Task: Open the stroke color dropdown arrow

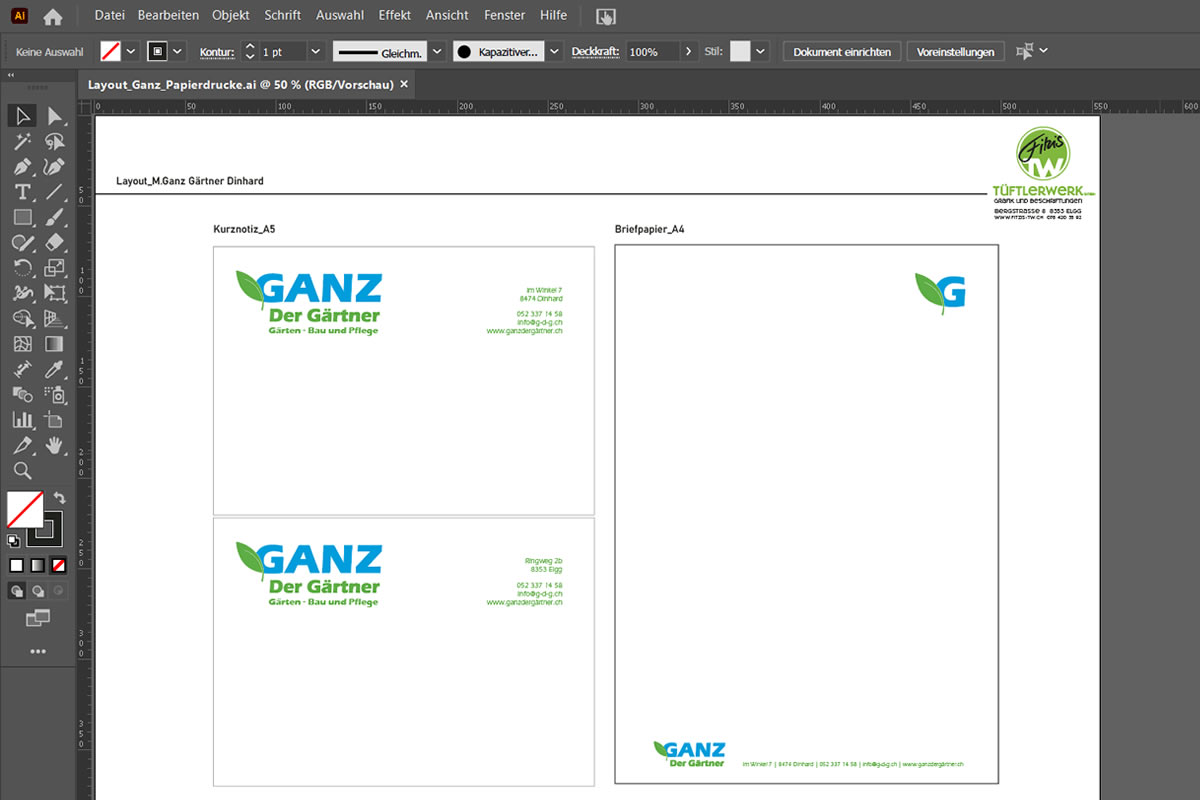Action: (178, 51)
